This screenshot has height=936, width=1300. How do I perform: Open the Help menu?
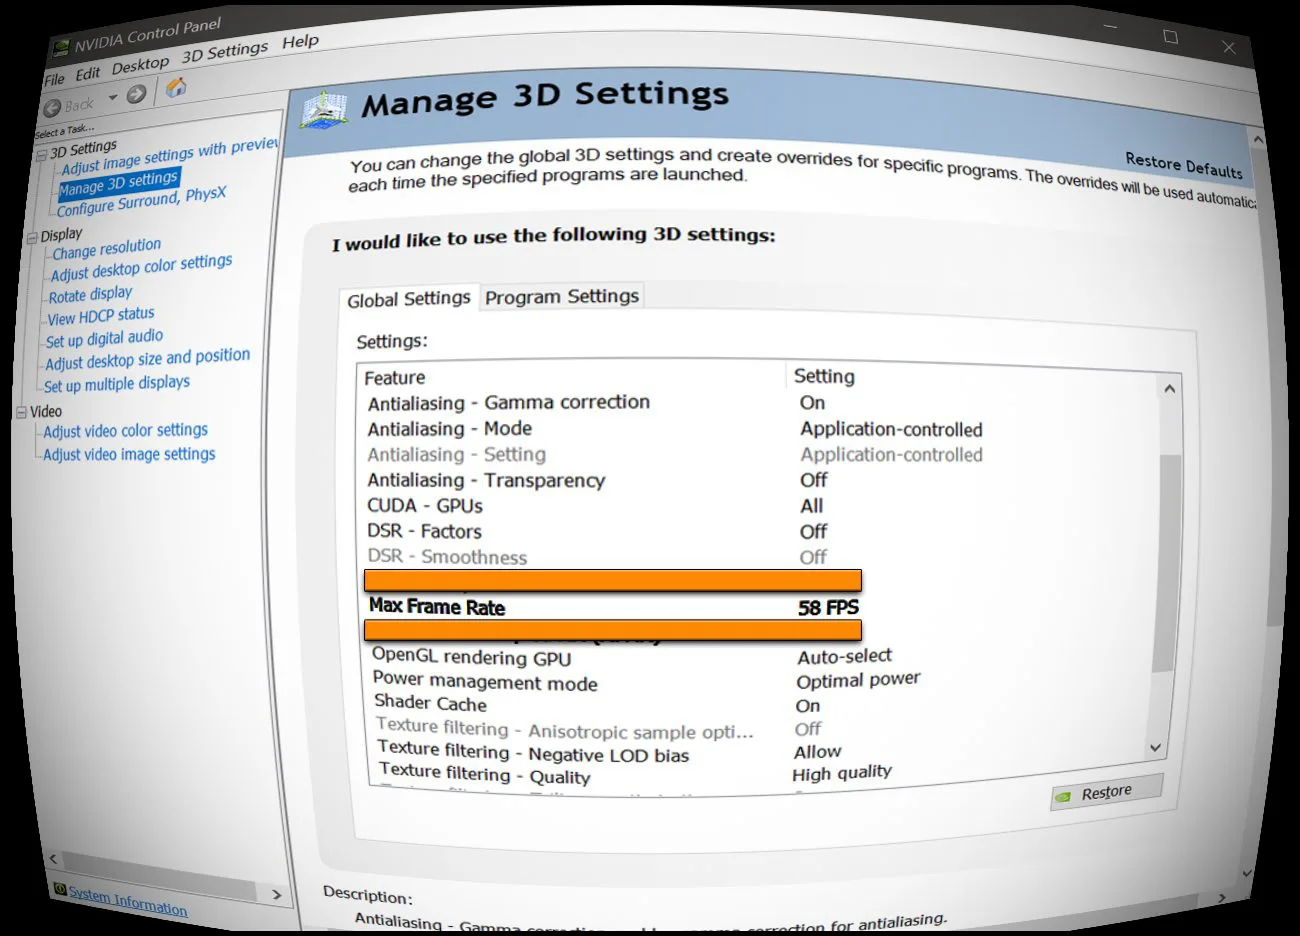tap(300, 42)
